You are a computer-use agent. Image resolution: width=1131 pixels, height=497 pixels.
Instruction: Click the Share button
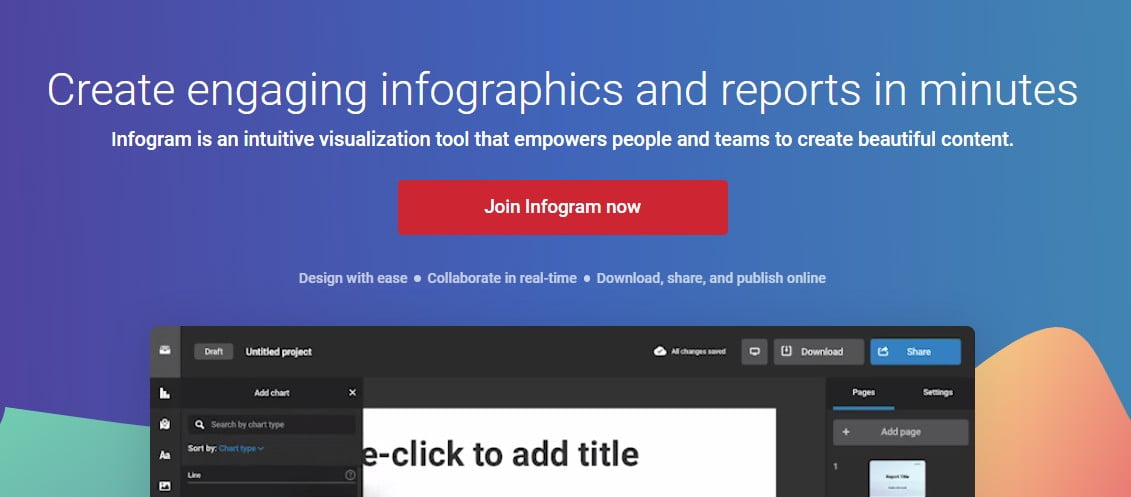915,351
